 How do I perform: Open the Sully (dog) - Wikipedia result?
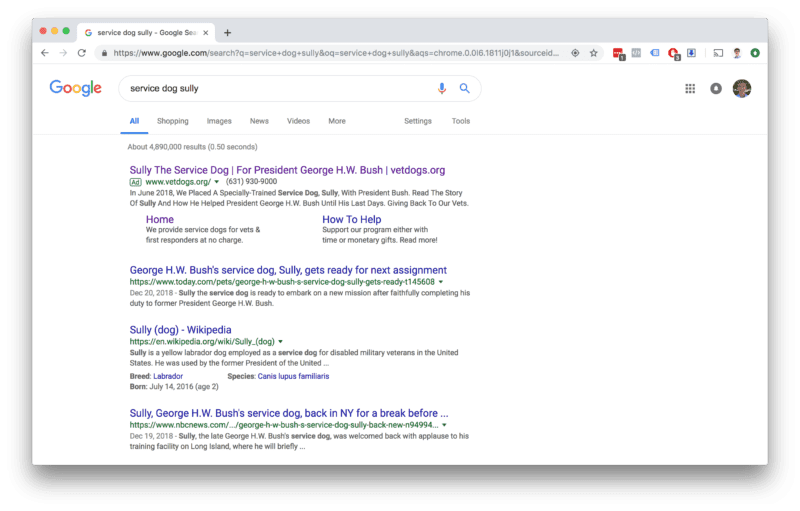click(x=181, y=330)
